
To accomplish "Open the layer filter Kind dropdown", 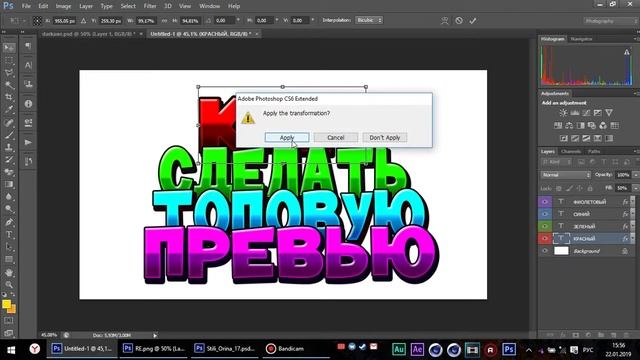I will click(556, 162).
